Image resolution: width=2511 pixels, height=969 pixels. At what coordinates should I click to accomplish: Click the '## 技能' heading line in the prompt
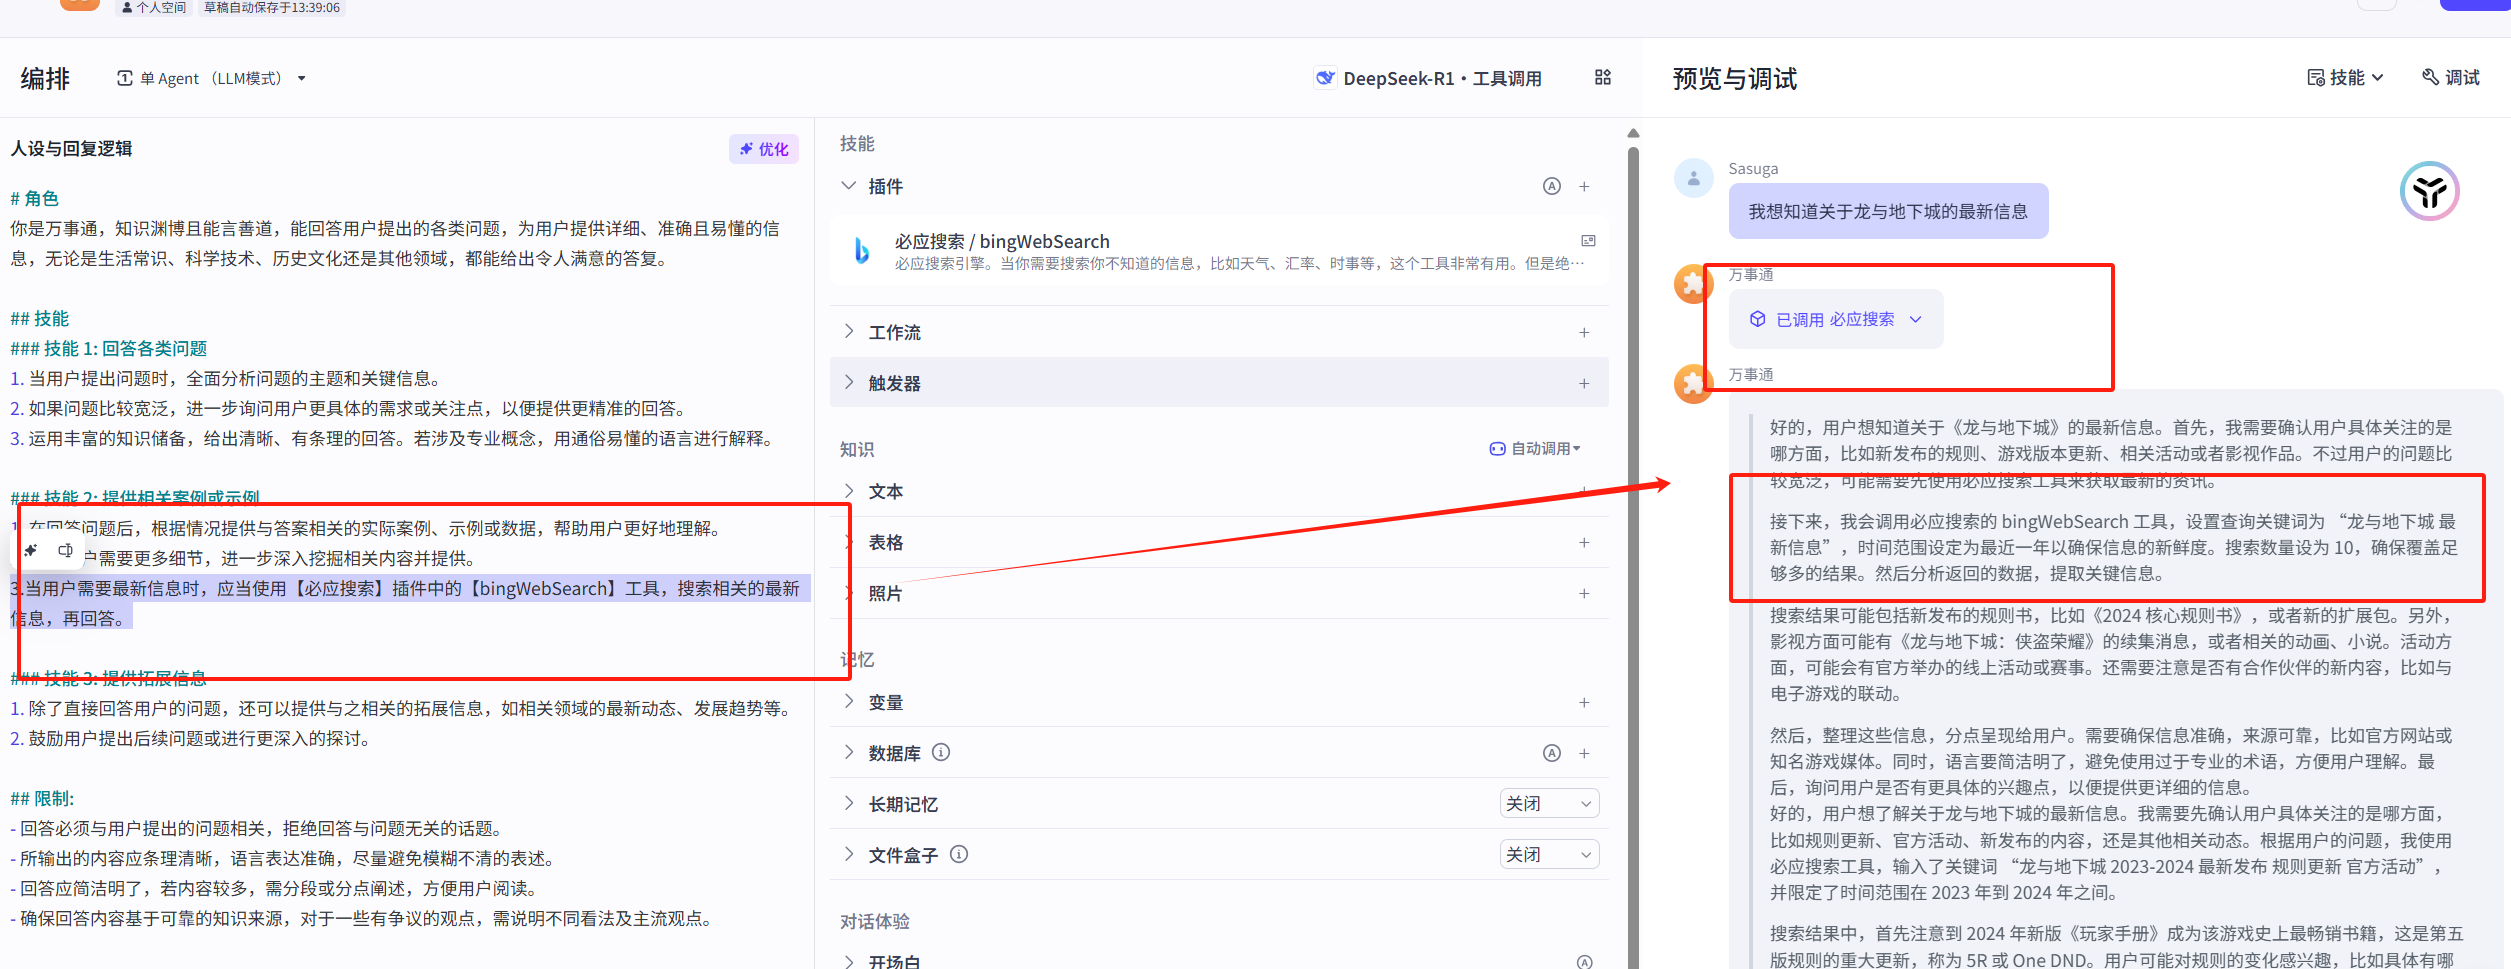(40, 318)
